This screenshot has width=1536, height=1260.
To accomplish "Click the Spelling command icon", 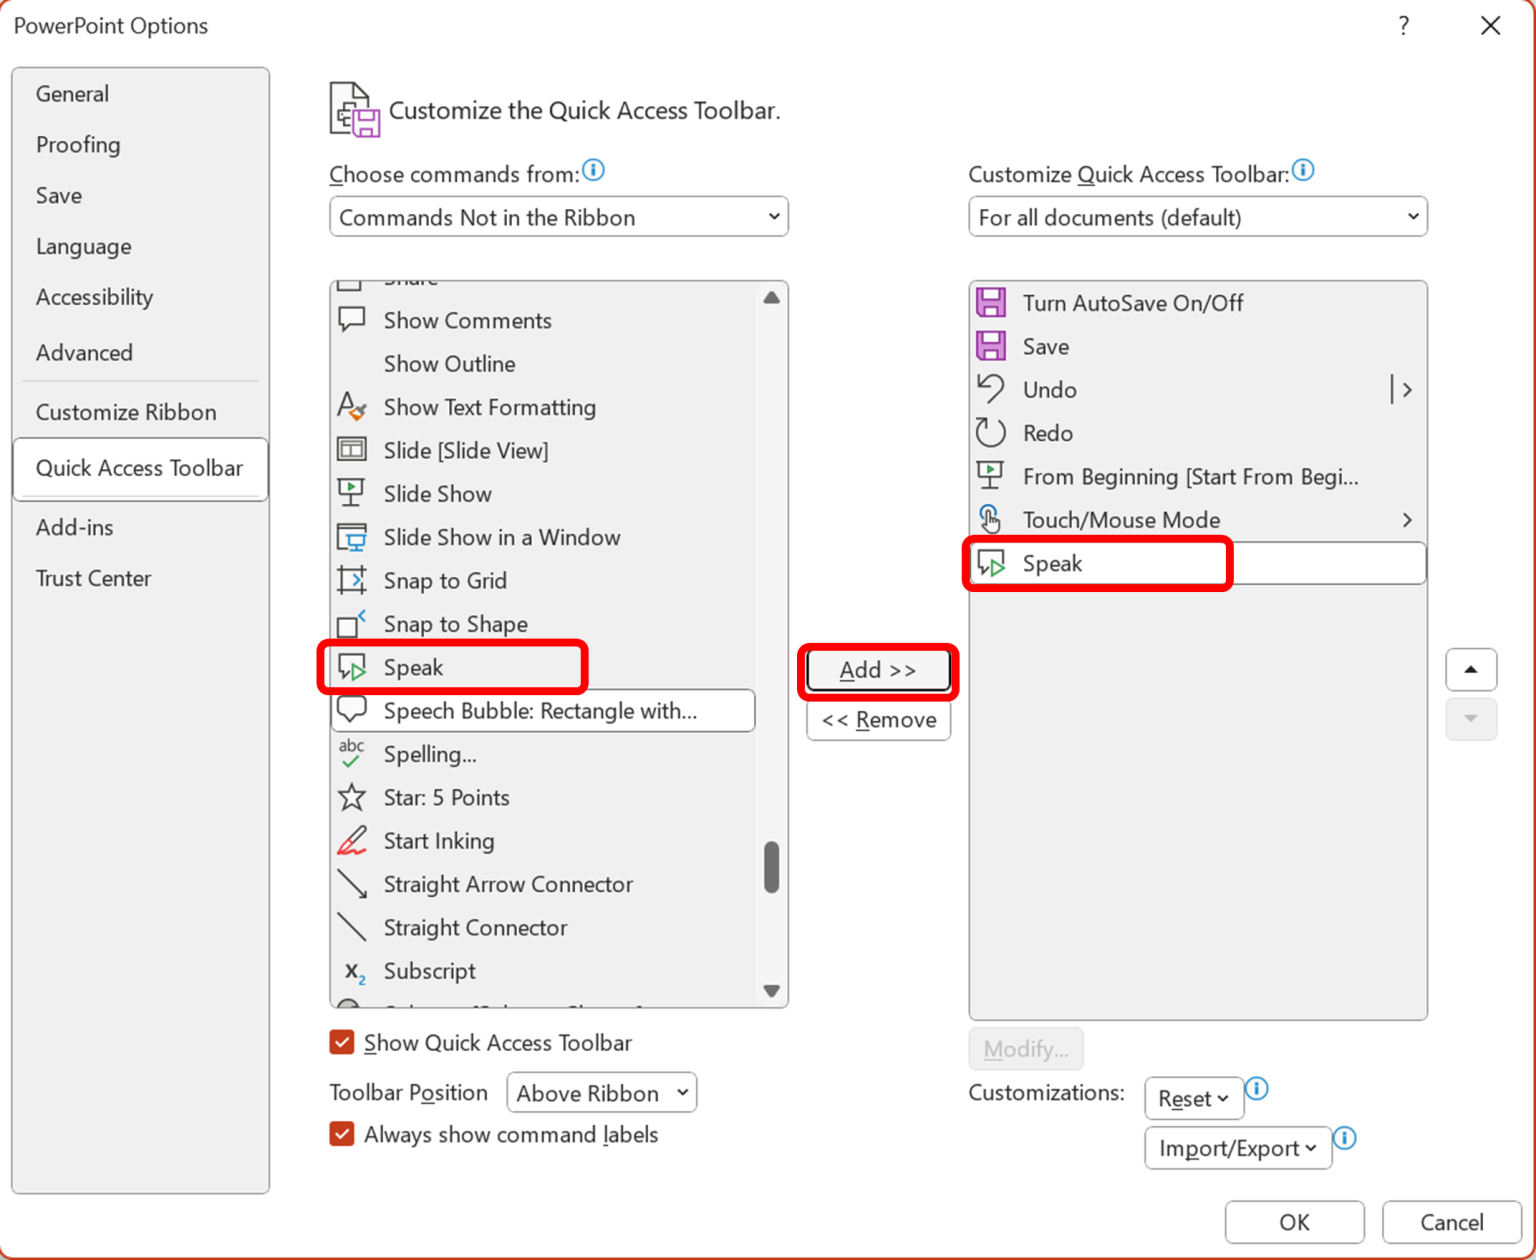I will (352, 754).
